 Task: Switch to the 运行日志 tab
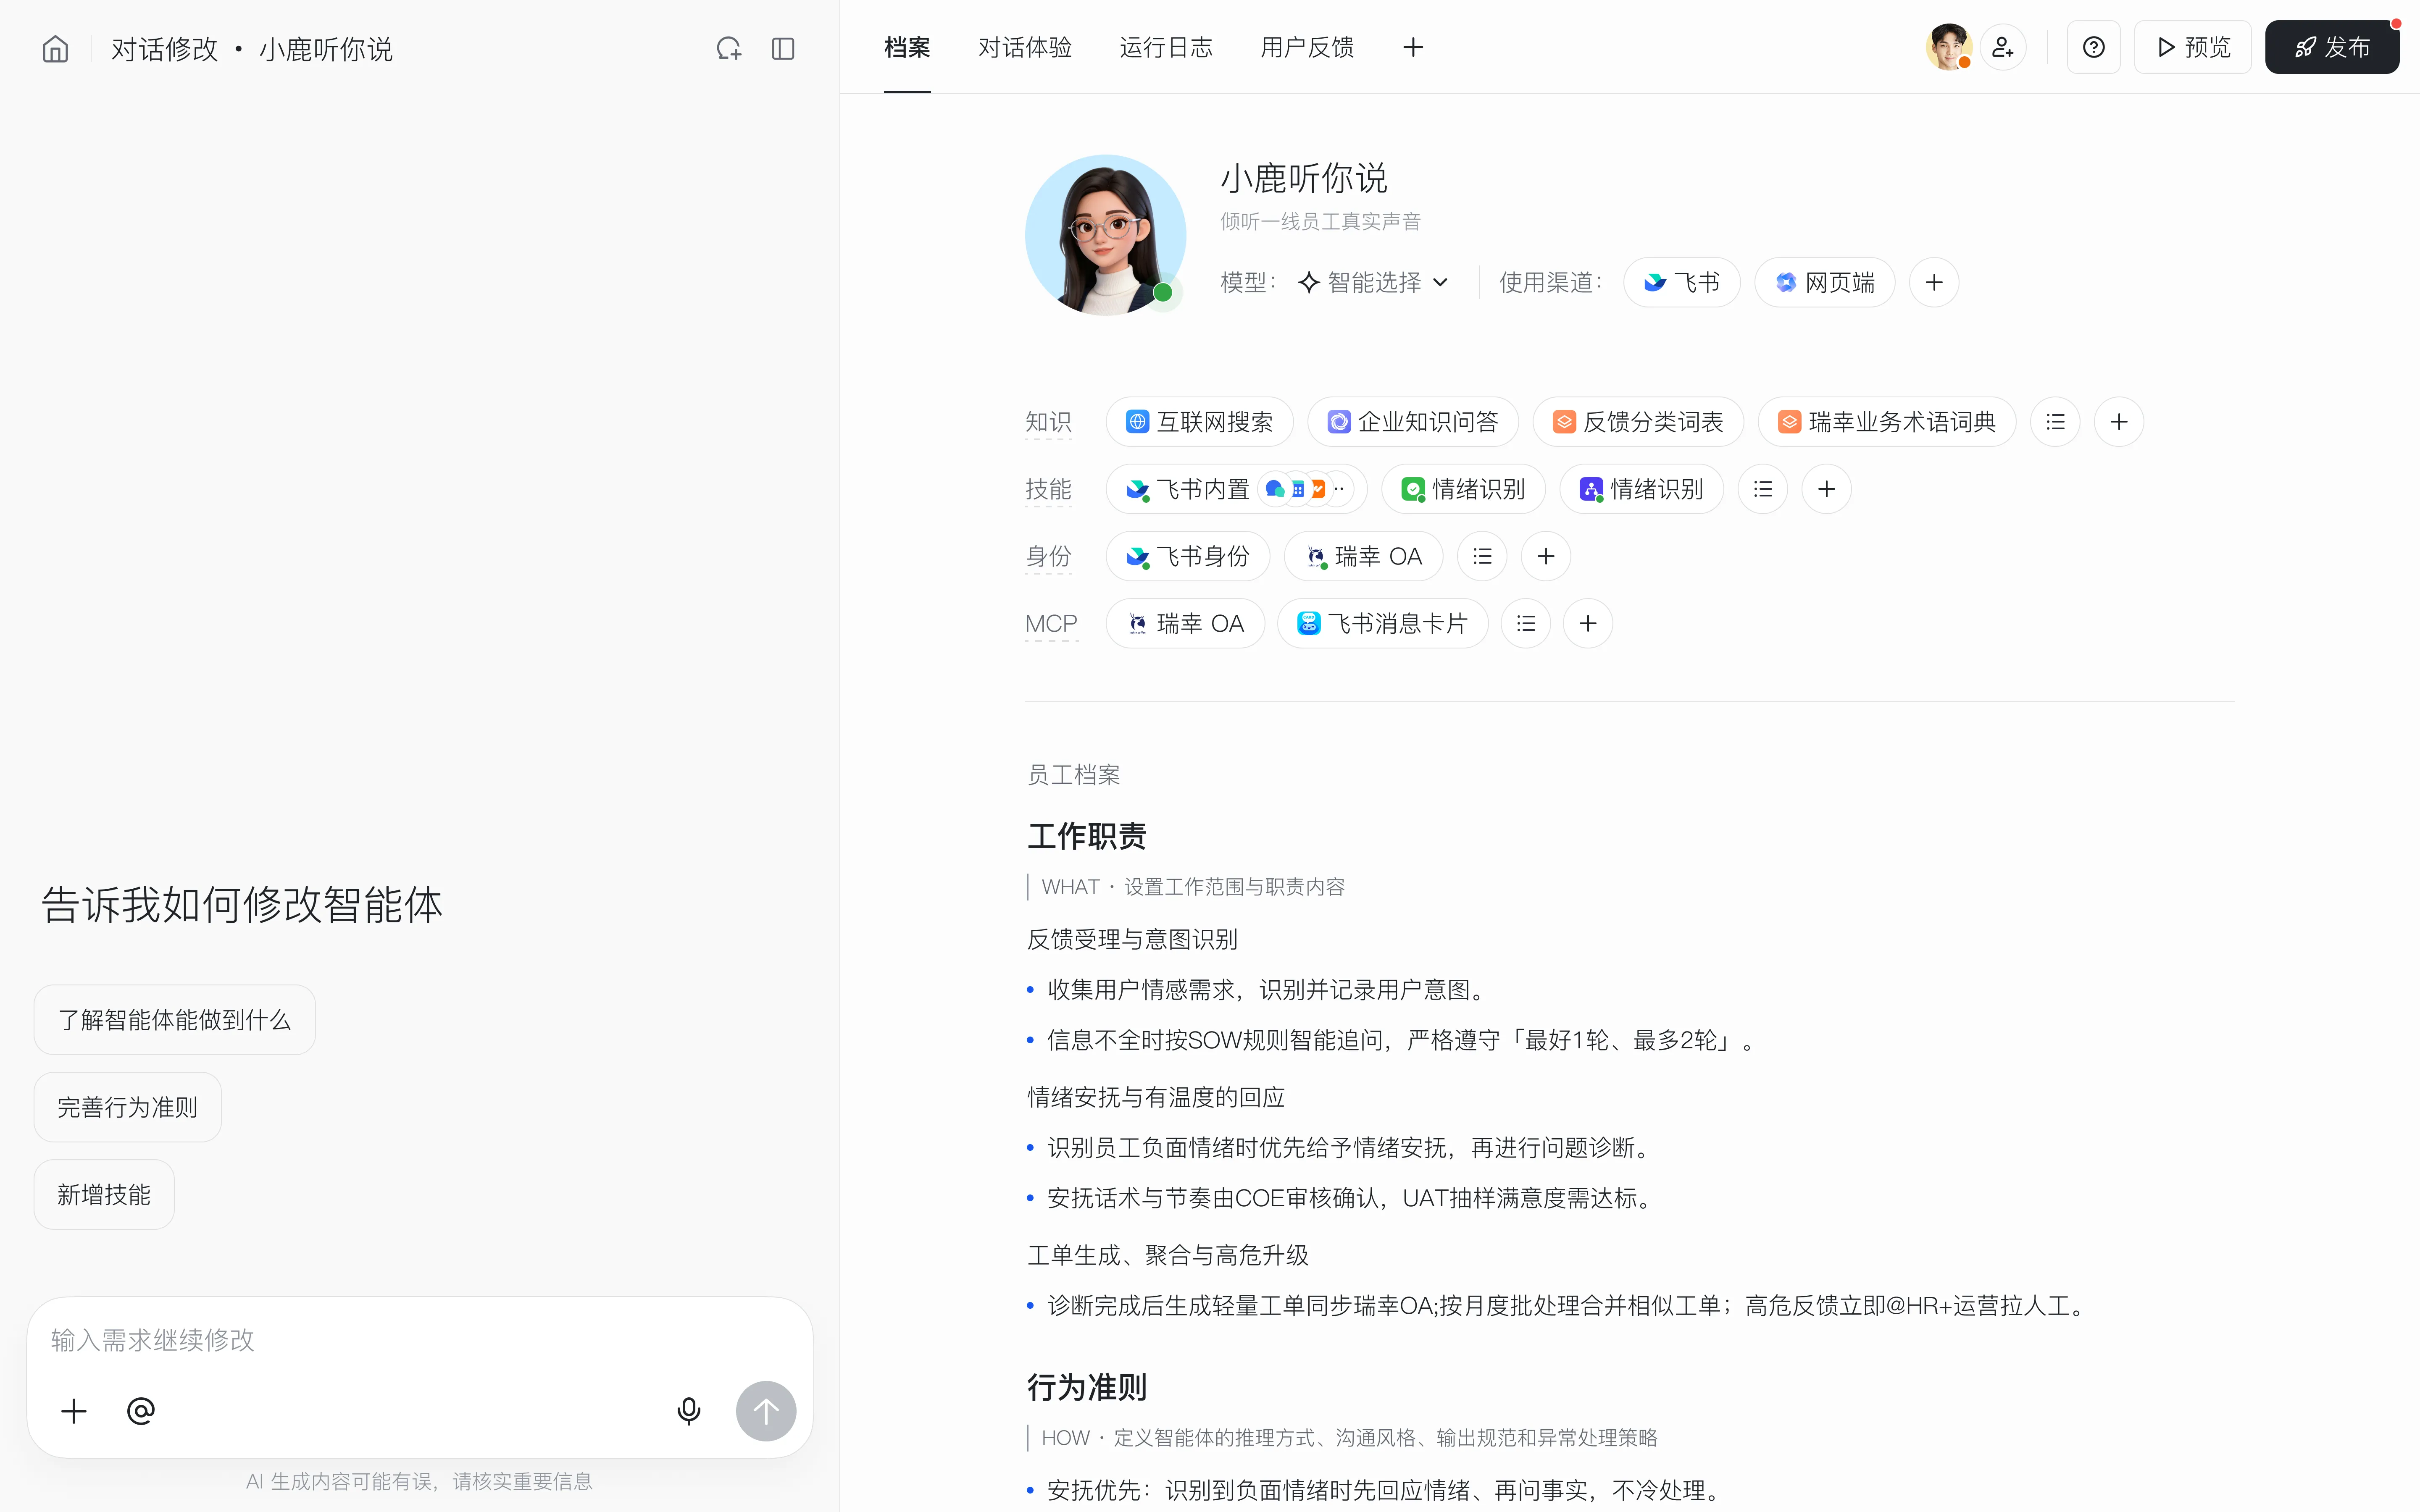click(x=1166, y=47)
